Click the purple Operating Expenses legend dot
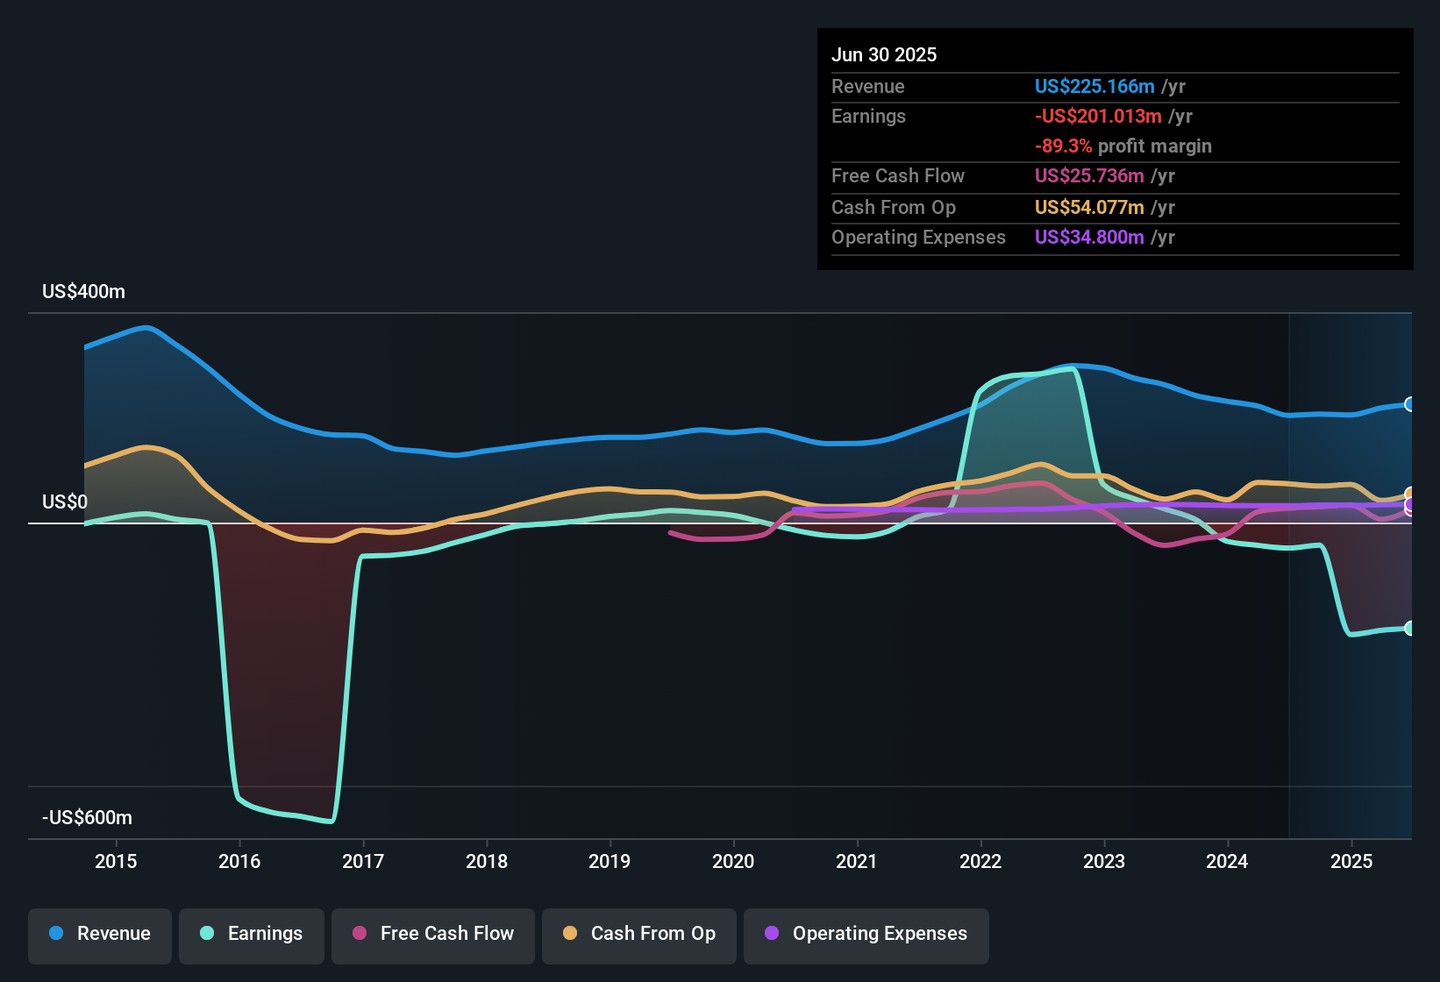 [772, 933]
